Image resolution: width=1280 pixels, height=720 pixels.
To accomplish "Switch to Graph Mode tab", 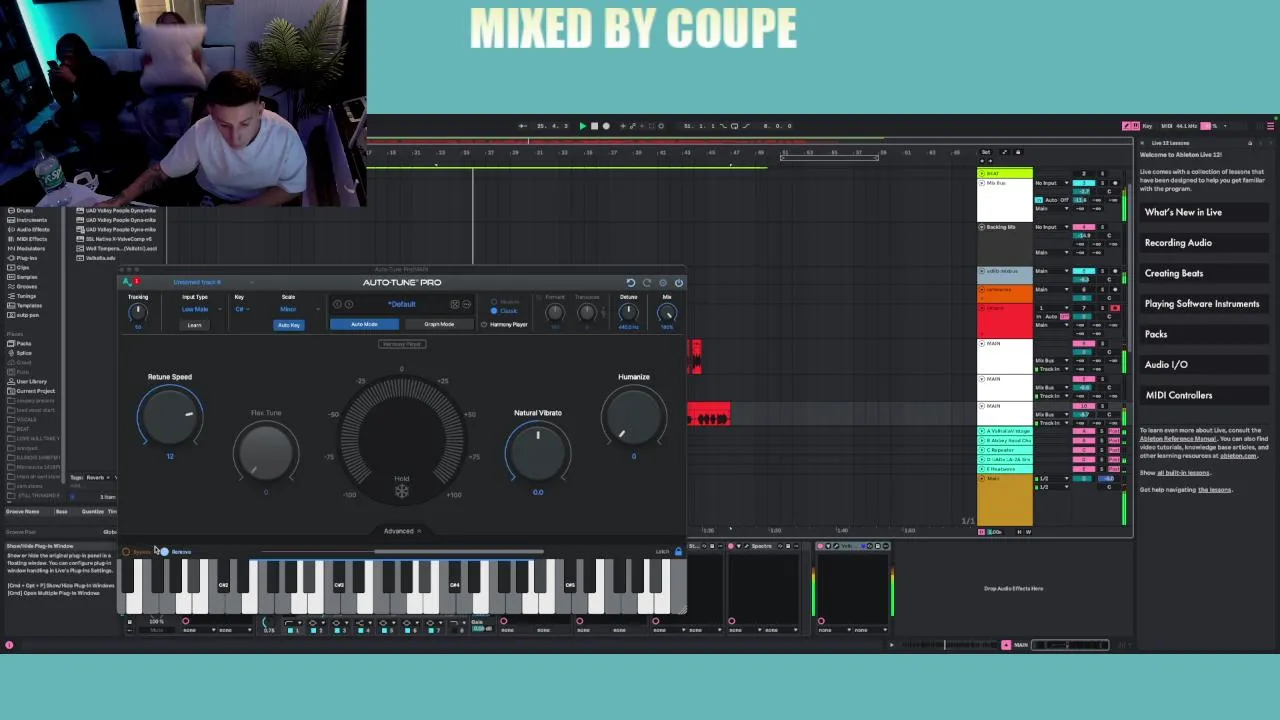I will click(x=439, y=324).
